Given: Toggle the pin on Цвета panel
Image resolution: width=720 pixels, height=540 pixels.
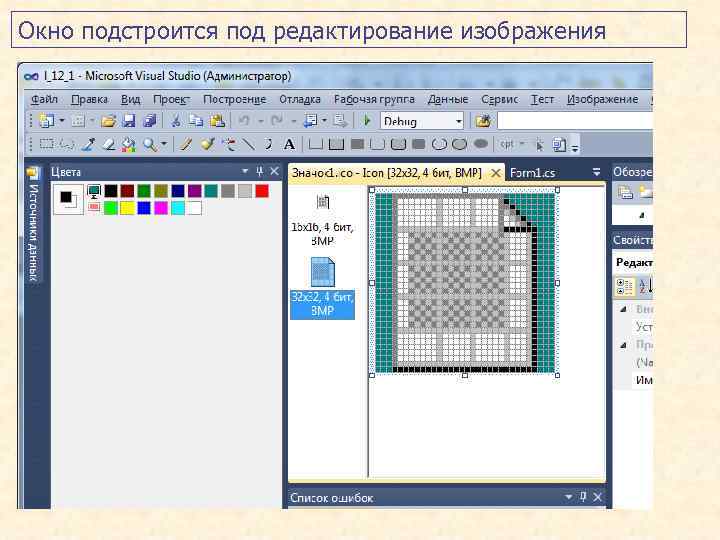Looking at the screenshot, I should click(x=259, y=171).
